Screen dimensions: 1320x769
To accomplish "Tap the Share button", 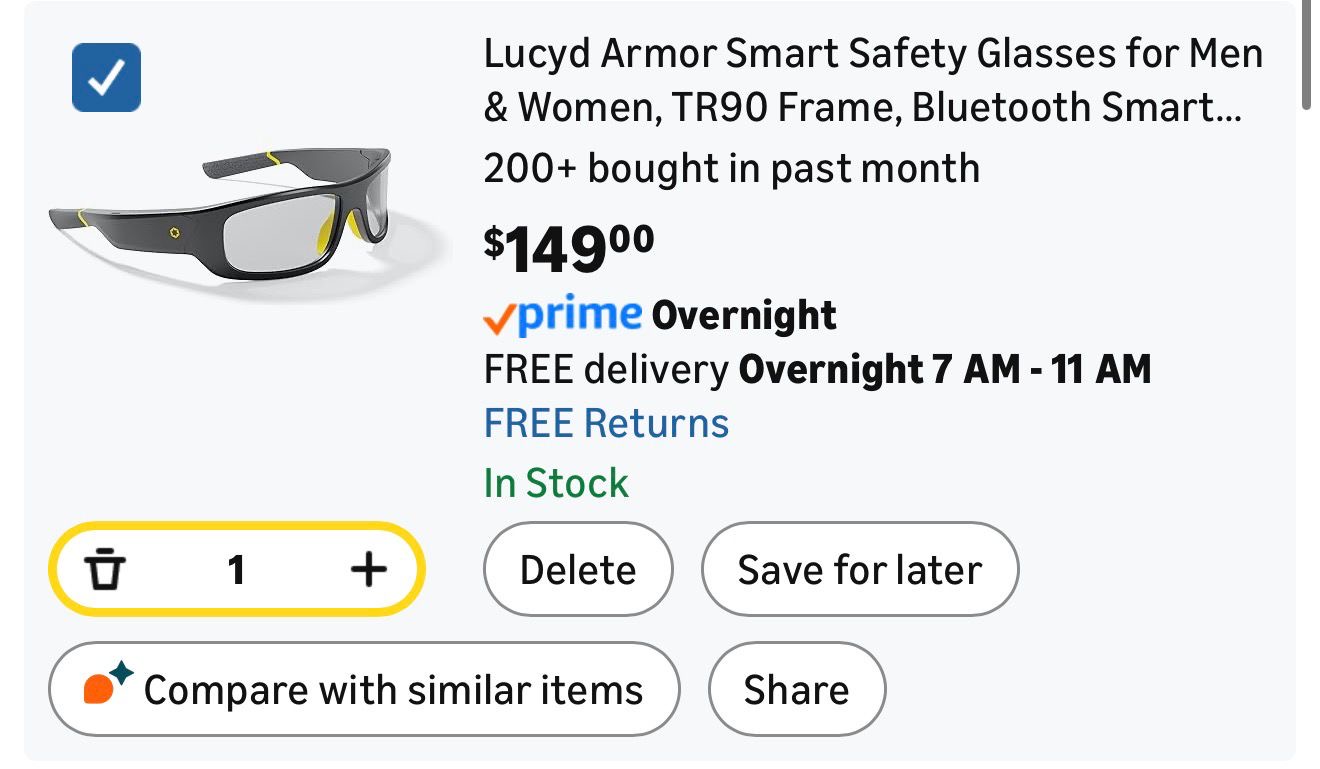I will [x=796, y=690].
